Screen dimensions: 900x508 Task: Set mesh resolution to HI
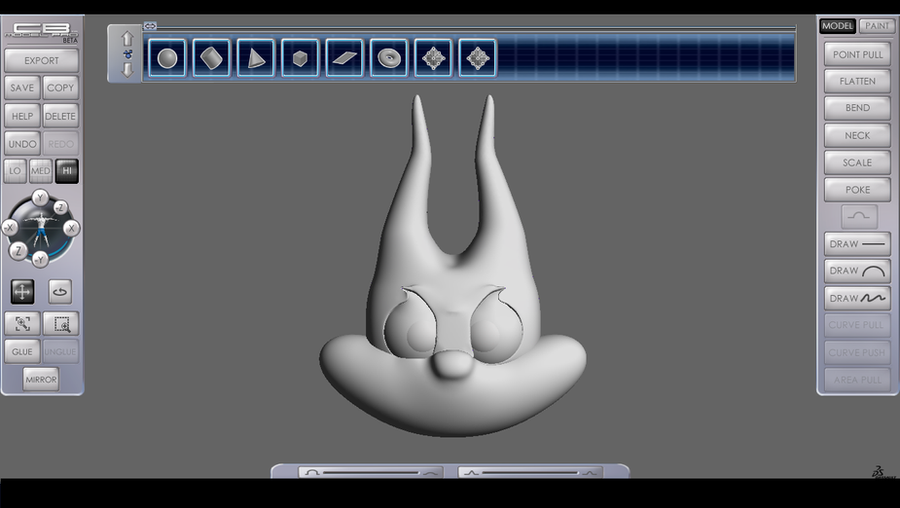(67, 171)
